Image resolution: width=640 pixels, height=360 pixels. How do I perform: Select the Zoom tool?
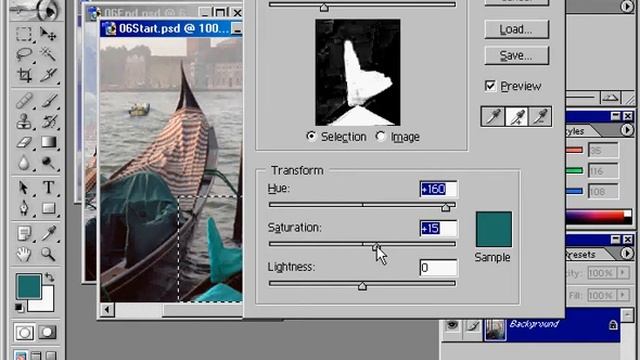coord(48,254)
